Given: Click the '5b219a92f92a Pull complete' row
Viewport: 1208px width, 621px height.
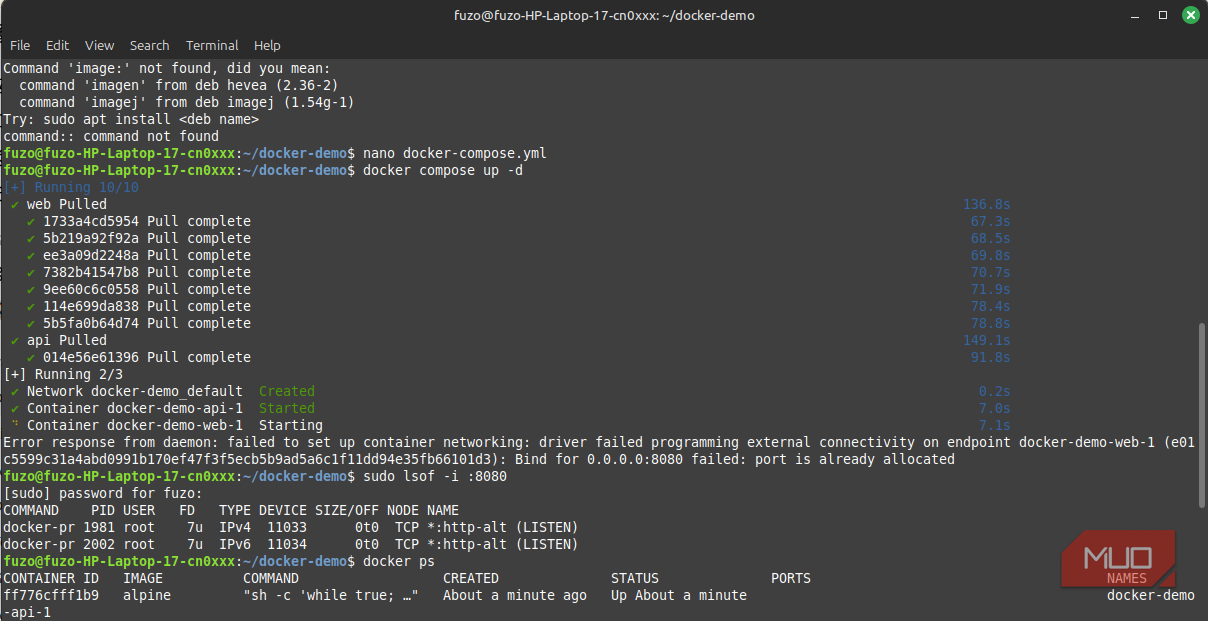Looking at the screenshot, I should click(139, 238).
